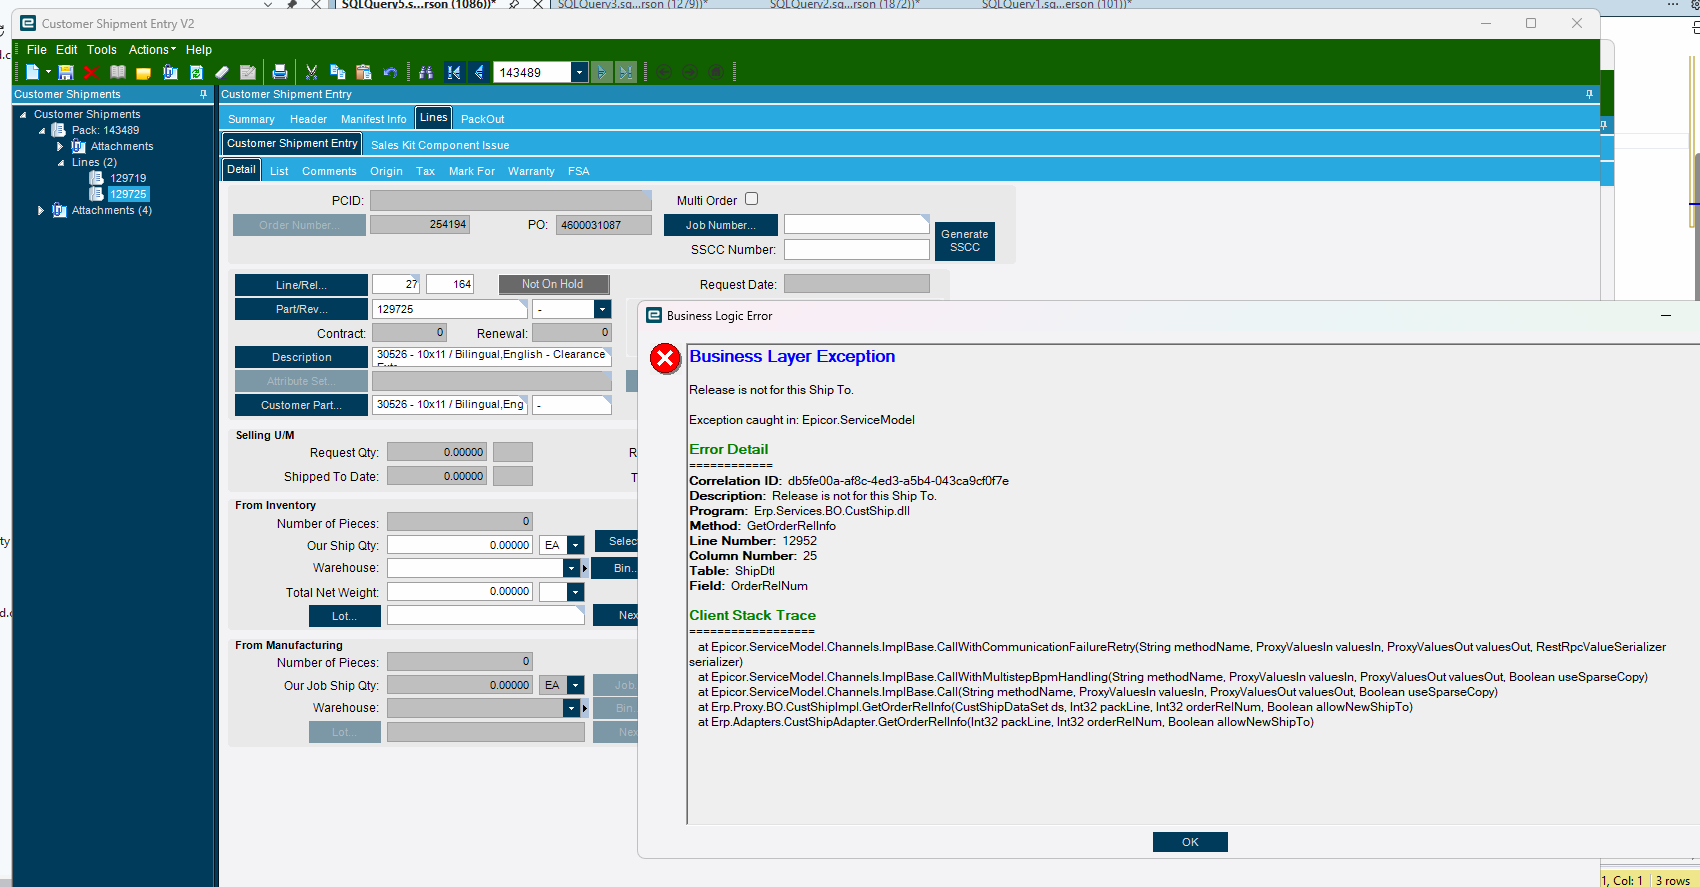Click the Refresh toolbar icon
Screen dimensions: 1700x887
[196, 72]
